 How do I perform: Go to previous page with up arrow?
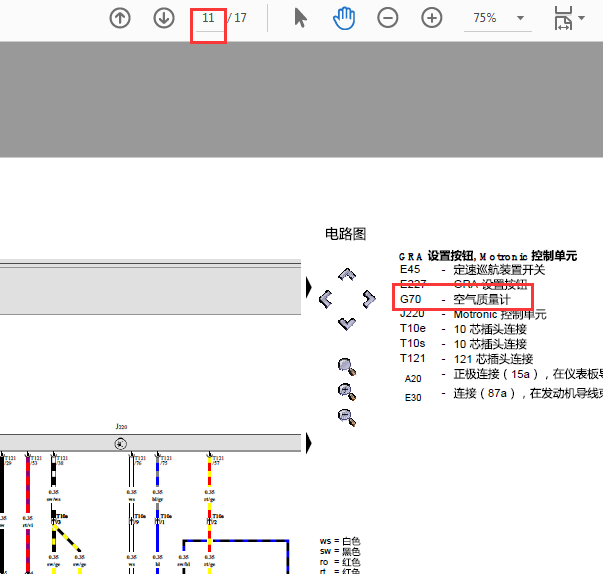(x=120, y=18)
